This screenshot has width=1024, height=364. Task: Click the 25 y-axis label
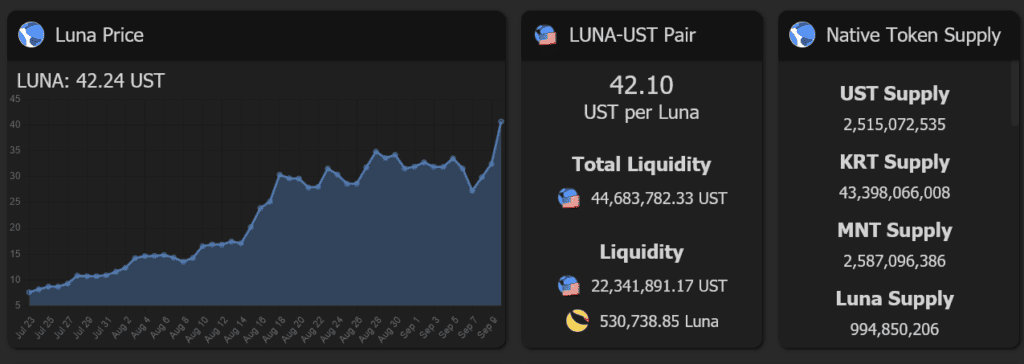pyautogui.click(x=15, y=202)
